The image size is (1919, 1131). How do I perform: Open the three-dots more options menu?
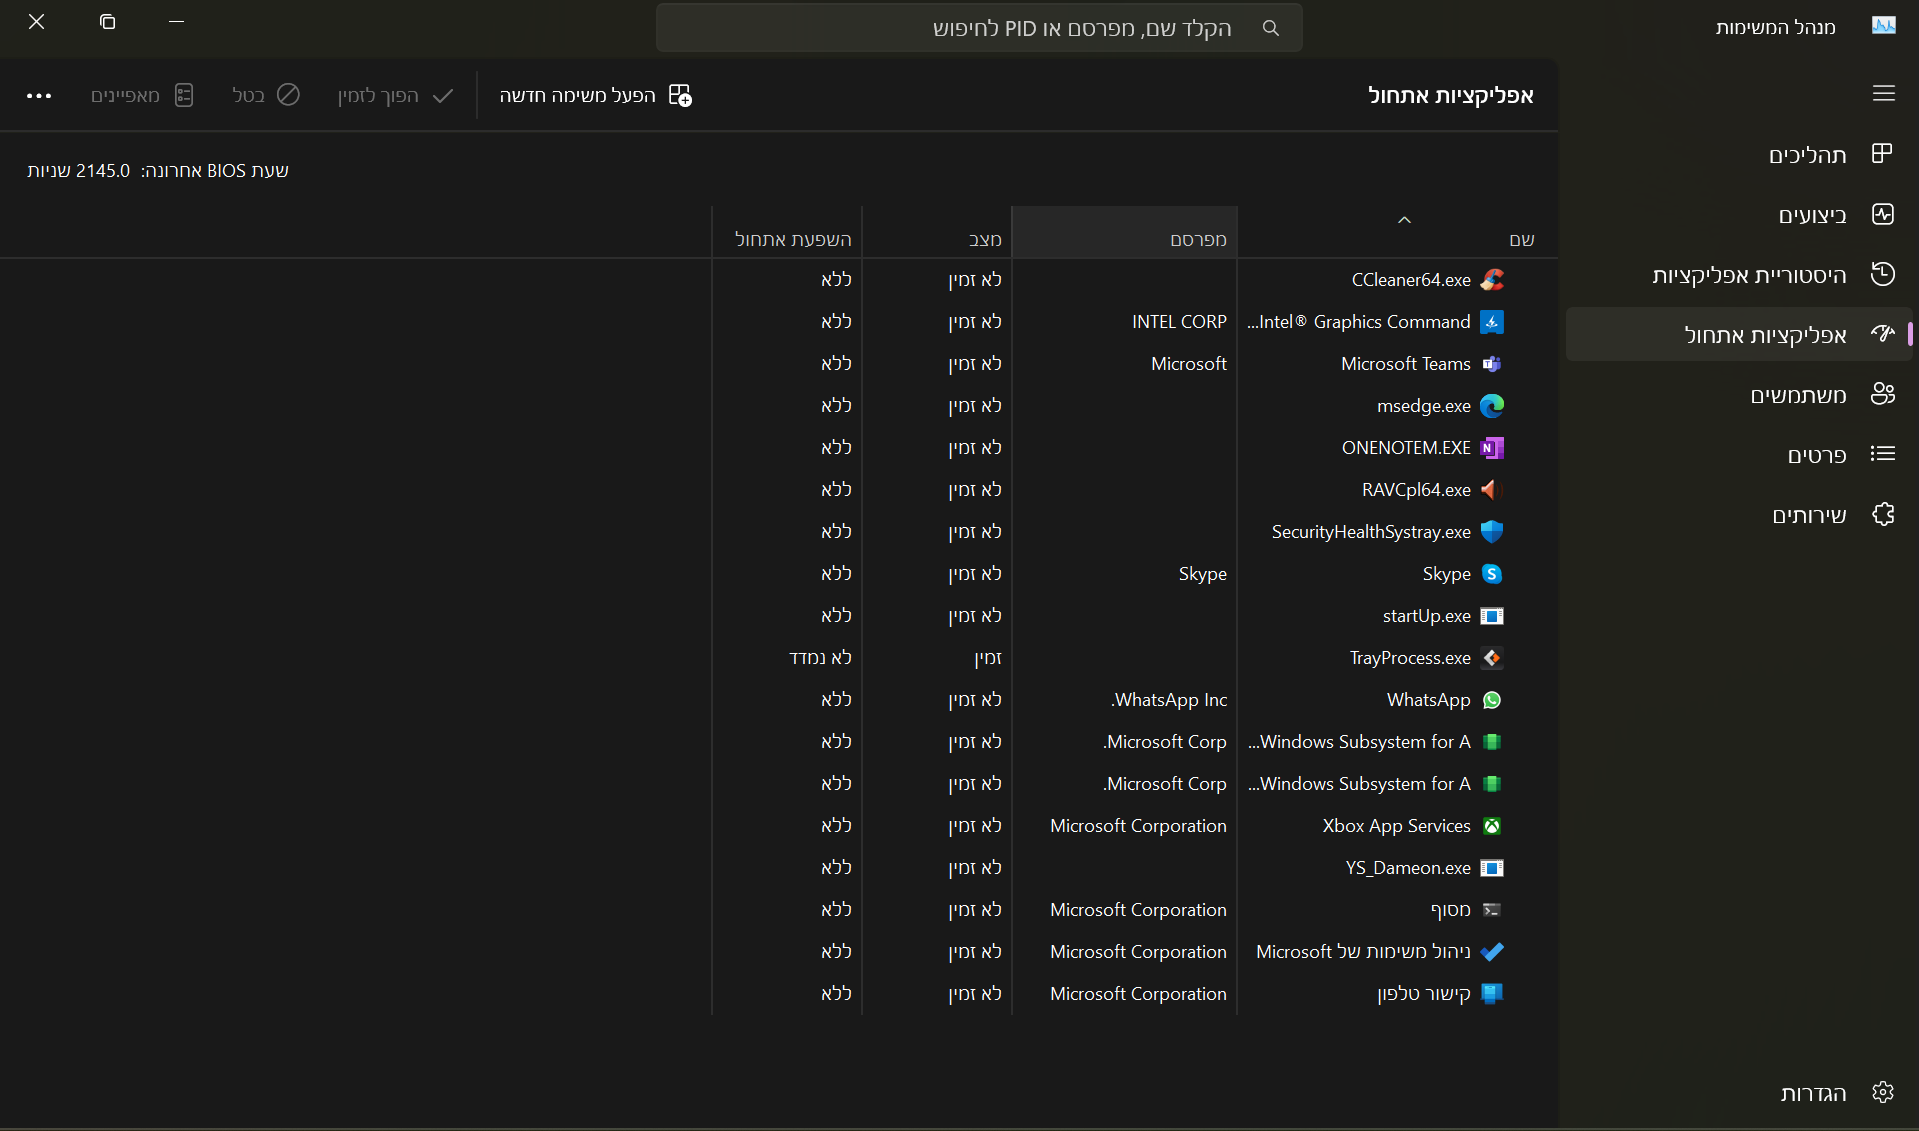pos(39,96)
